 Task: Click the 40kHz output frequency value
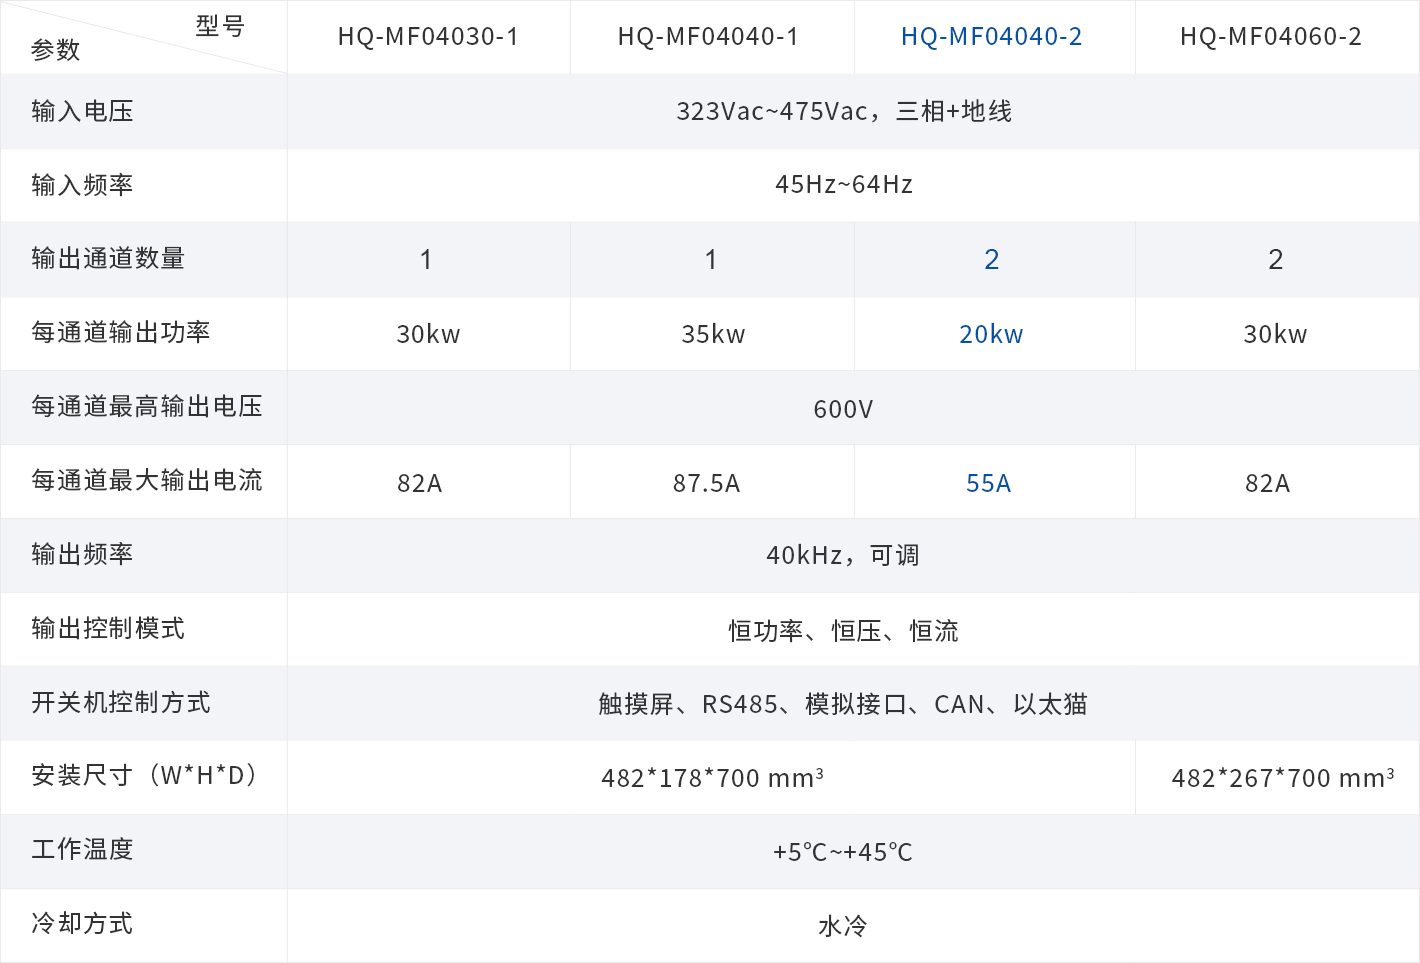pyautogui.click(x=842, y=556)
